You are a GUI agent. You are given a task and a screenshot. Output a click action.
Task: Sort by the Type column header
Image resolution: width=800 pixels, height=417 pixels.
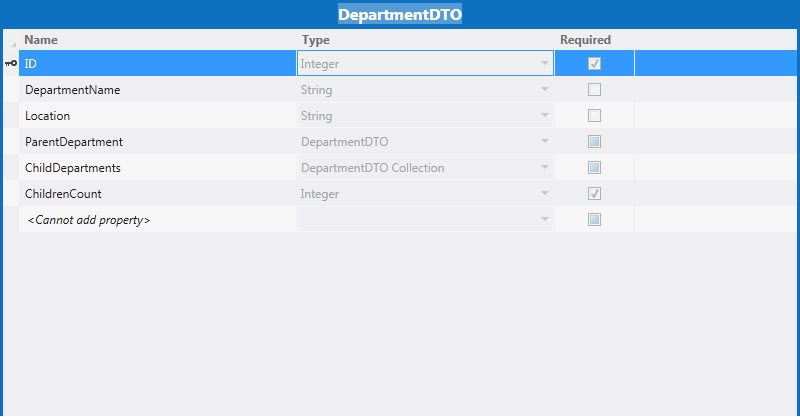[315, 40]
